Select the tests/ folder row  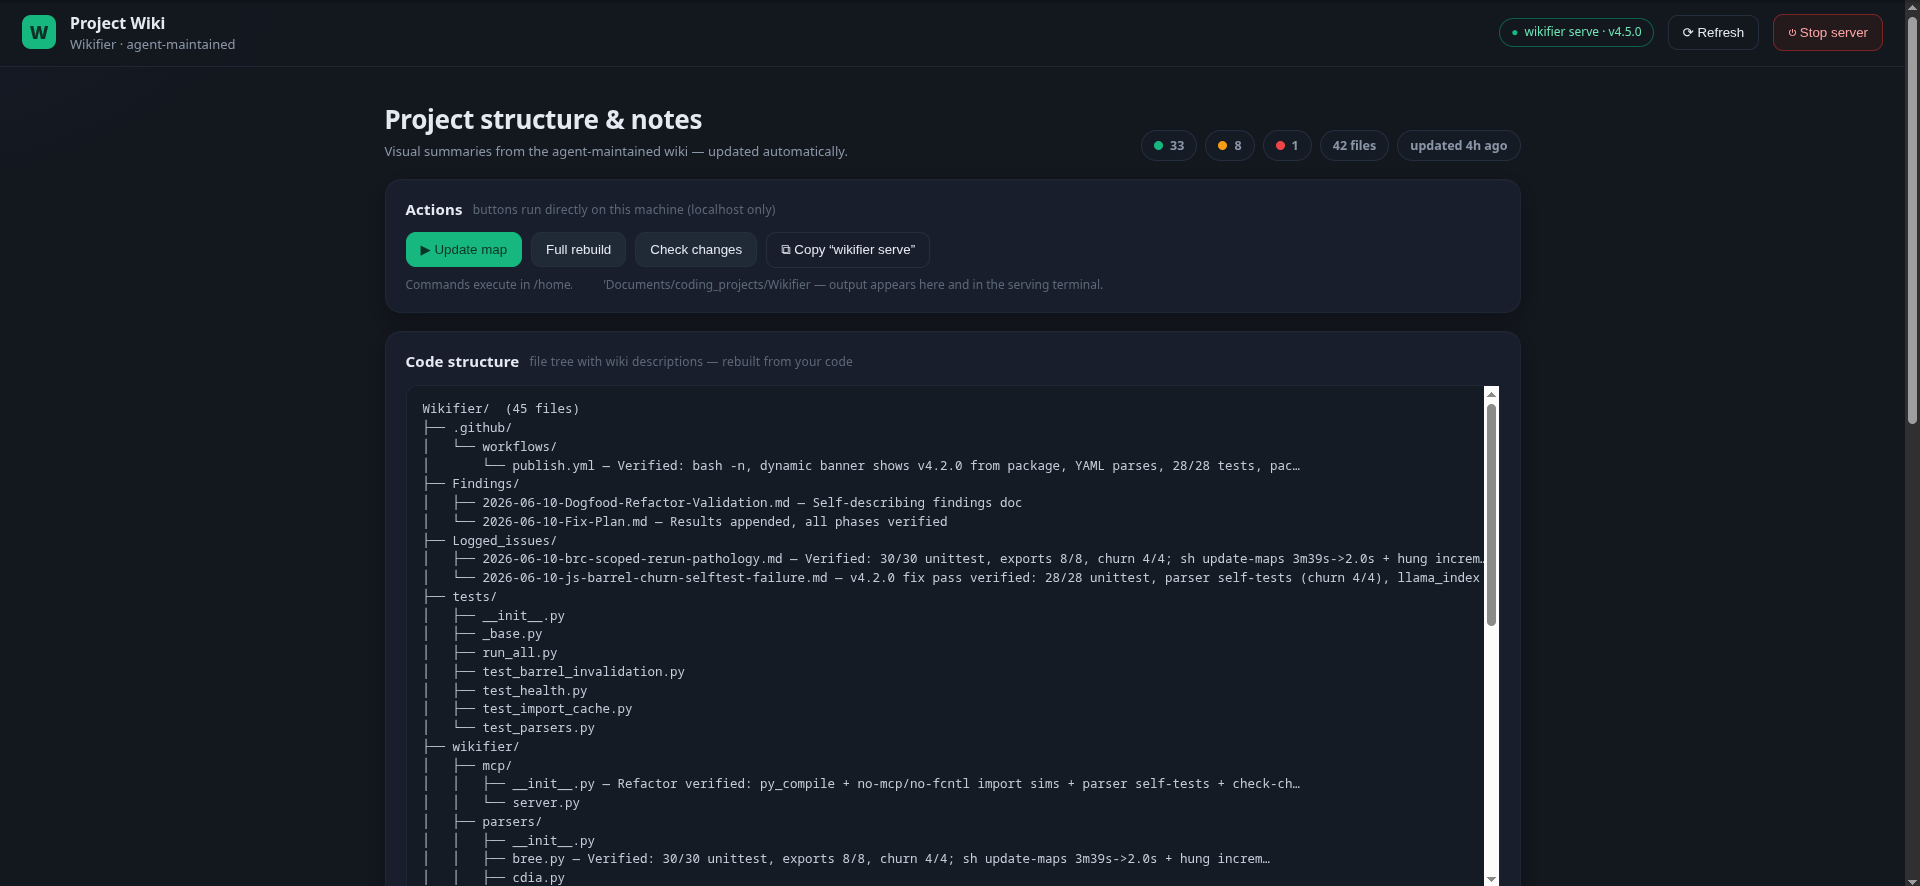(x=474, y=597)
